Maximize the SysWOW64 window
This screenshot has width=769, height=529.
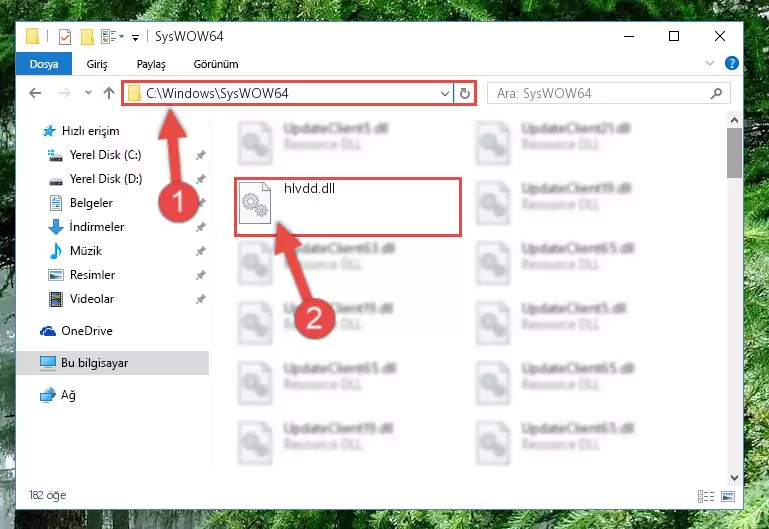(674, 36)
